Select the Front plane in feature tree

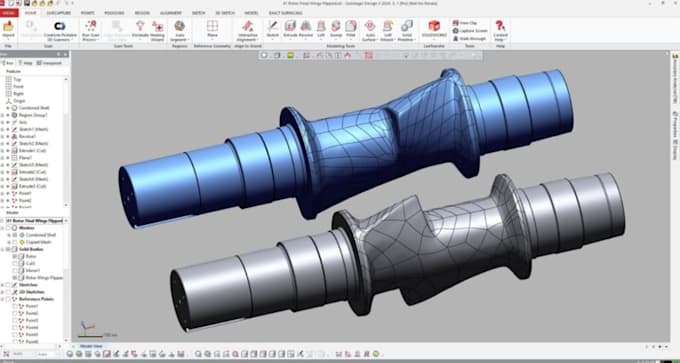click(19, 86)
